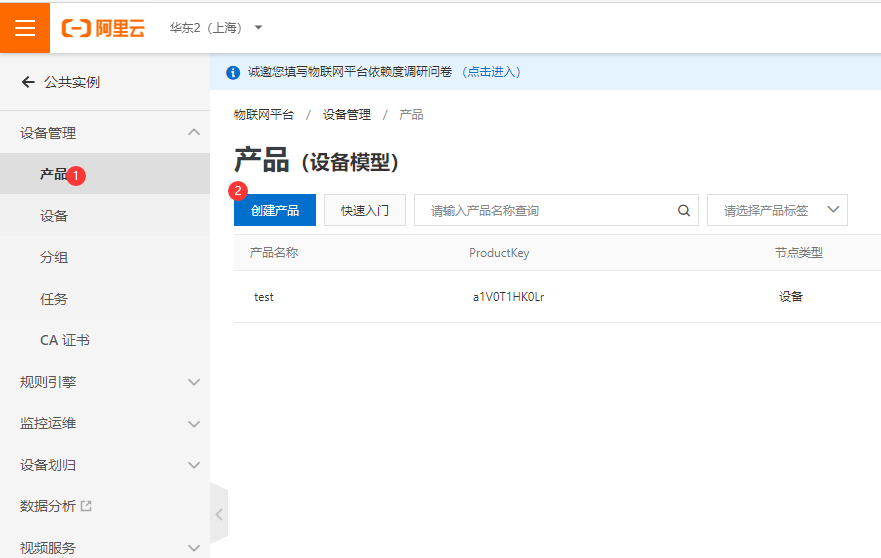Click the info icon in the survey banner
The width and height of the screenshot is (881, 558).
click(233, 72)
